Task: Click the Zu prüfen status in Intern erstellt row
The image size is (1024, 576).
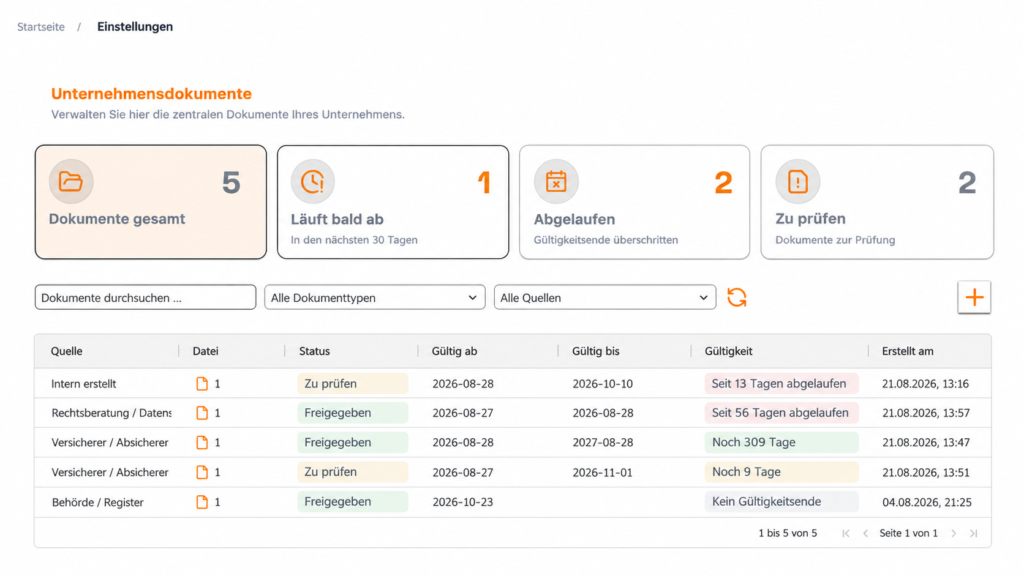Action: click(353, 384)
